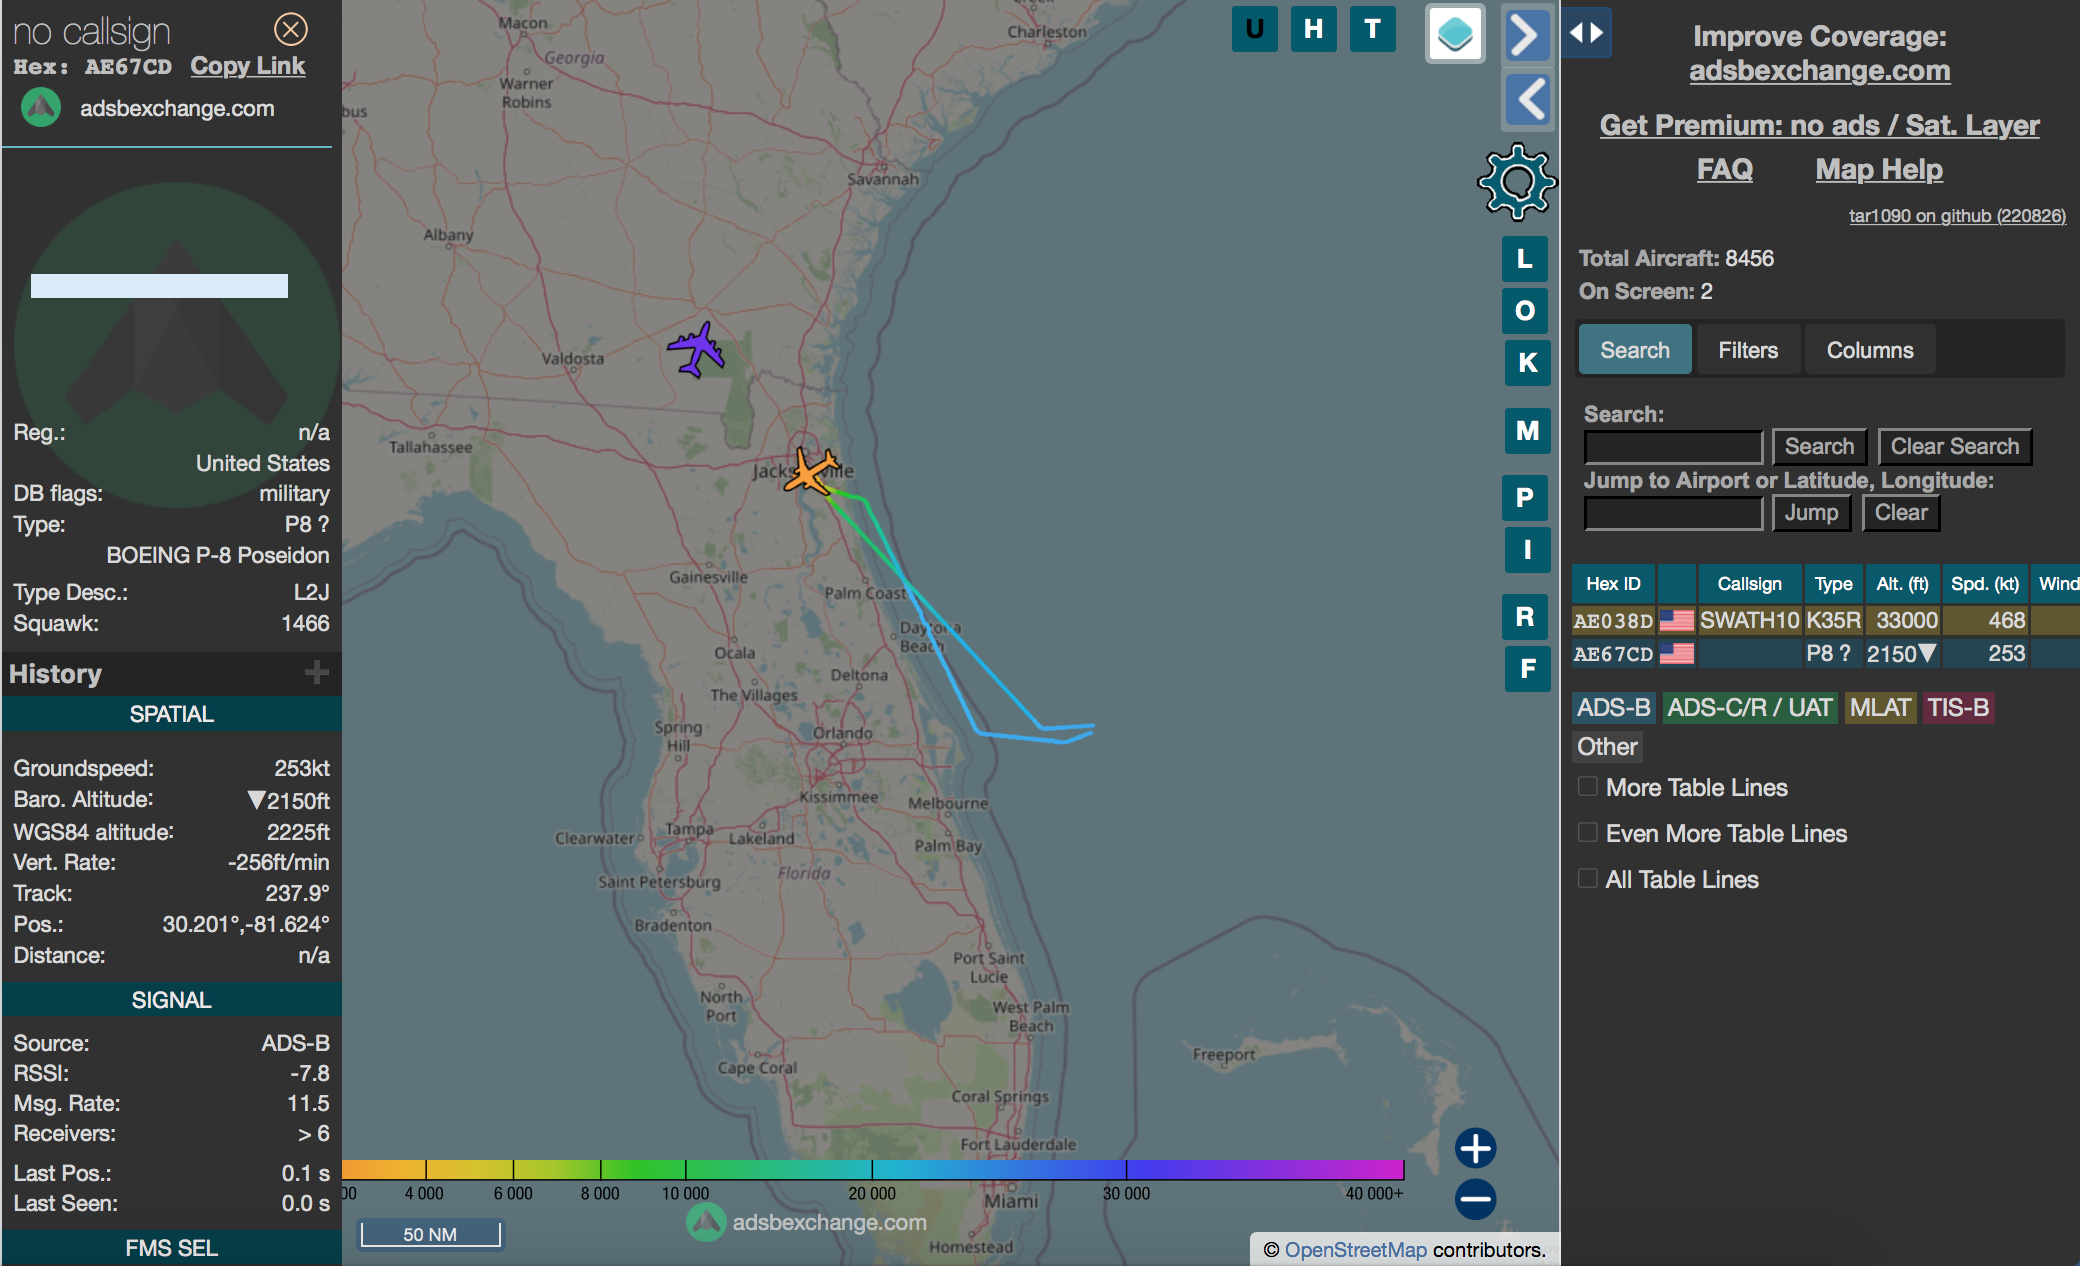2080x1266 pixels.
Task: Click the I map button
Action: pyautogui.click(x=1527, y=550)
